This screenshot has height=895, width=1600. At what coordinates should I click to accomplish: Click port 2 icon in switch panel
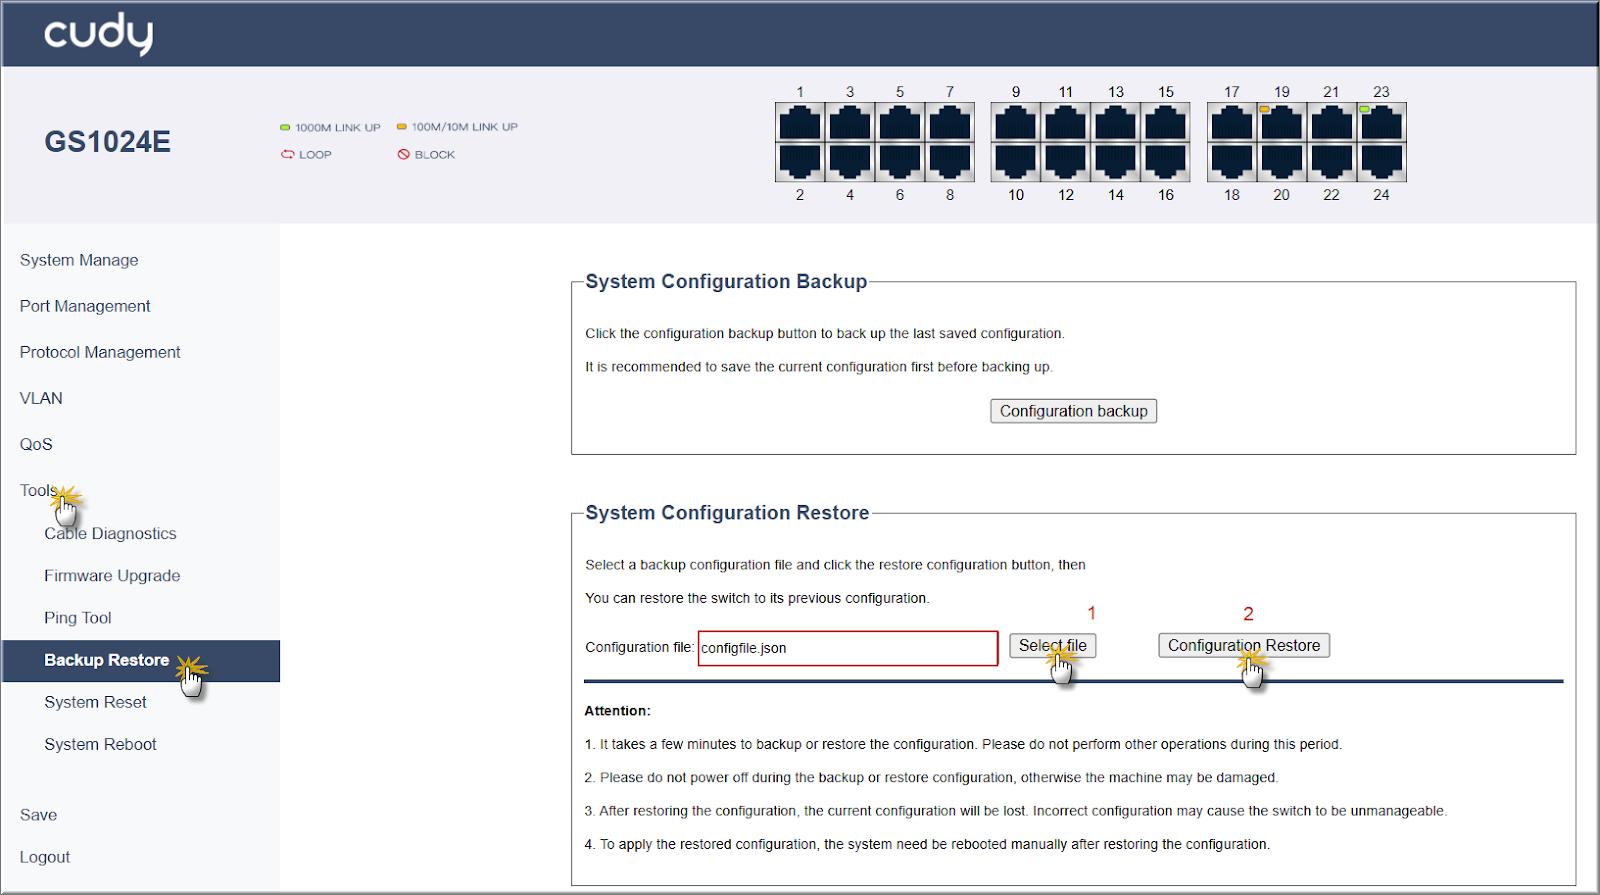coord(800,162)
